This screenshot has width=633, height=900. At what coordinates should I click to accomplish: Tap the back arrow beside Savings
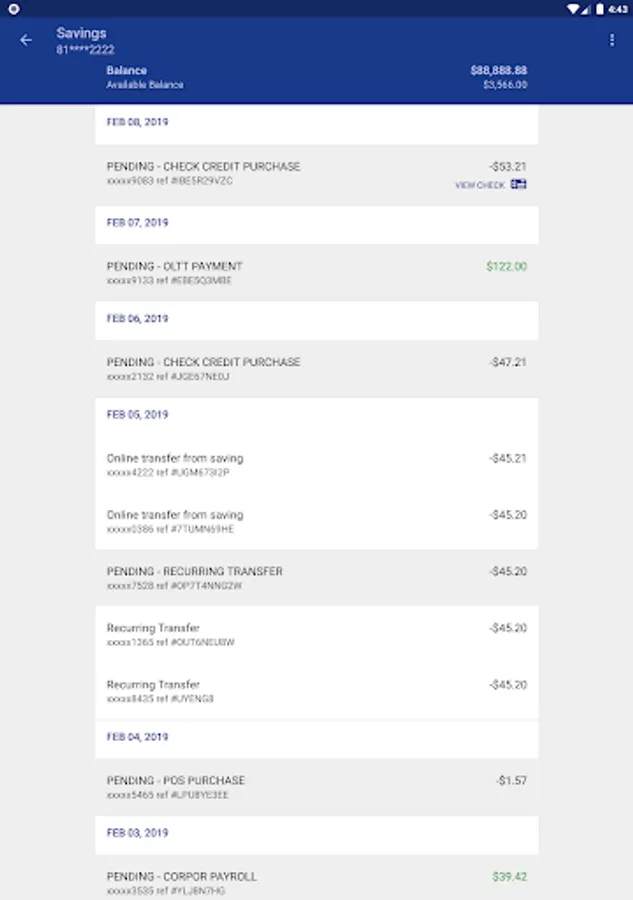click(26, 40)
